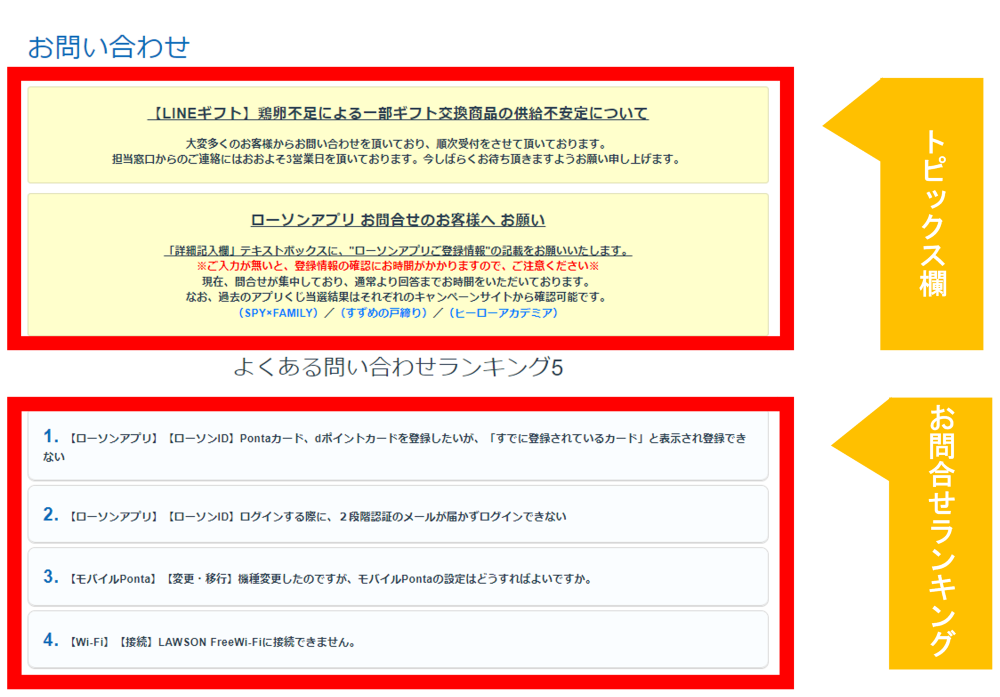Open the ヒーローアカデミア campaign link

tap(503, 313)
